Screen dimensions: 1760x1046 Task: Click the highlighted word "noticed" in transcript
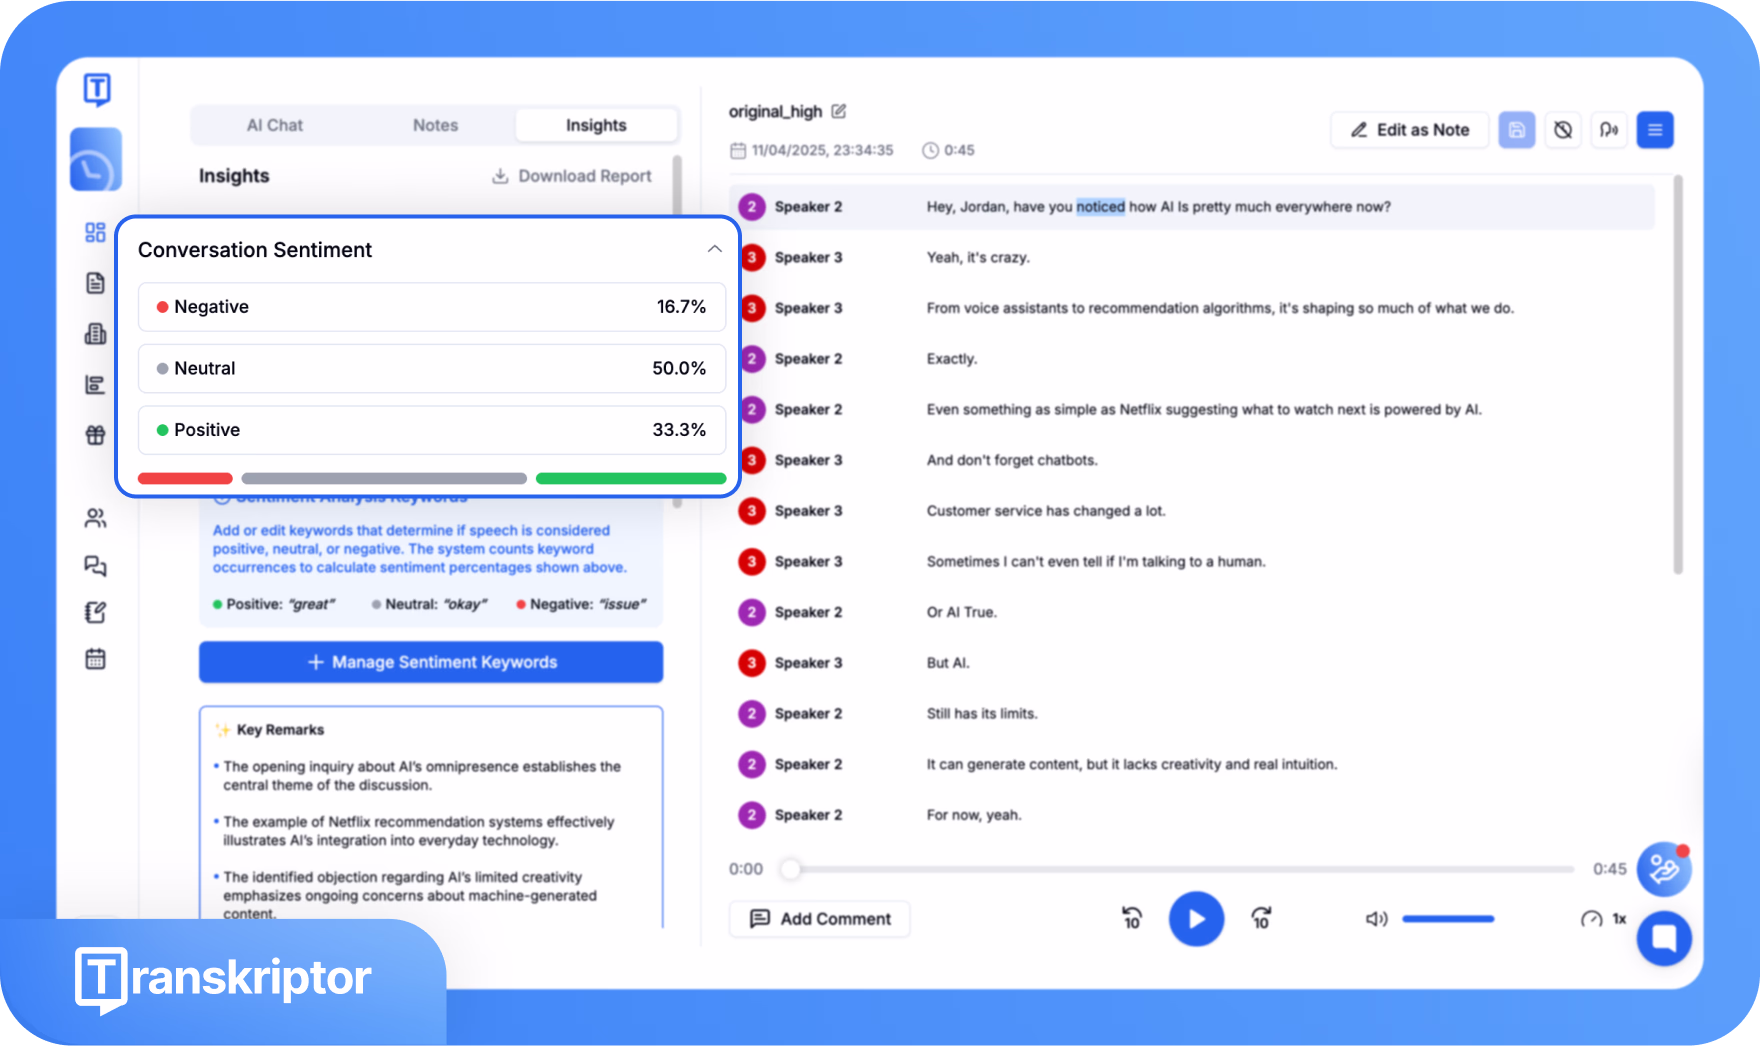(x=1100, y=207)
